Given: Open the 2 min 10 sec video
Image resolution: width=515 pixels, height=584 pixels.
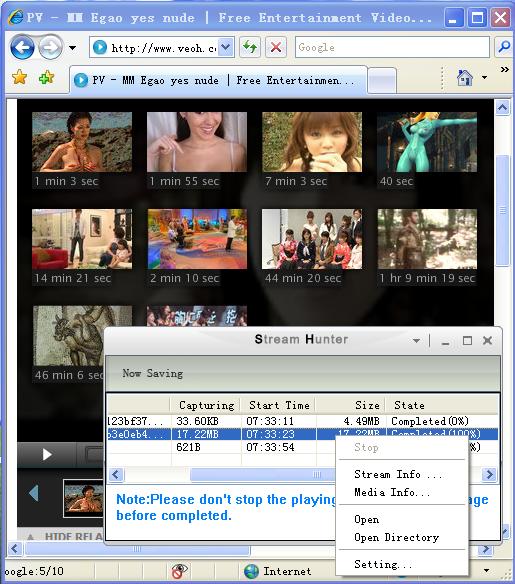Looking at the screenshot, I should 197,239.
